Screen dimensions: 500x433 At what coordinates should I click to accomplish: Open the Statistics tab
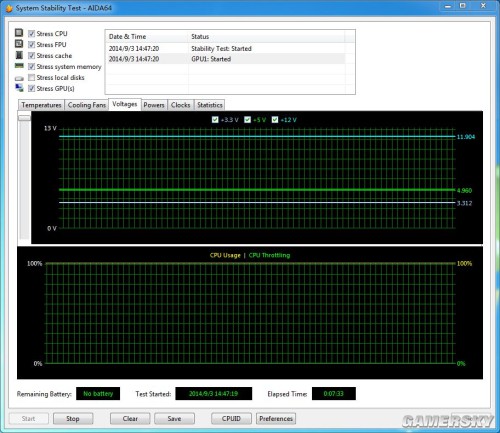[210, 105]
